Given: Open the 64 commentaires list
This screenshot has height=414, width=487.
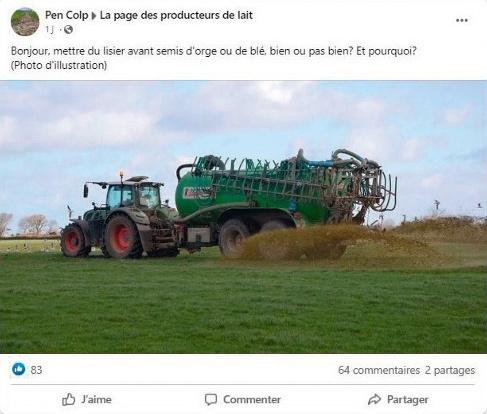Looking at the screenshot, I should [379, 370].
